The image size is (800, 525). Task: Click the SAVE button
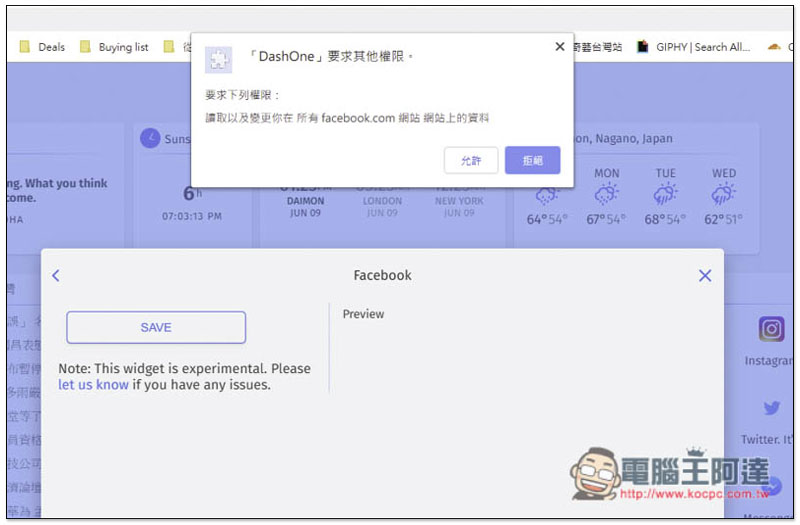click(x=156, y=327)
